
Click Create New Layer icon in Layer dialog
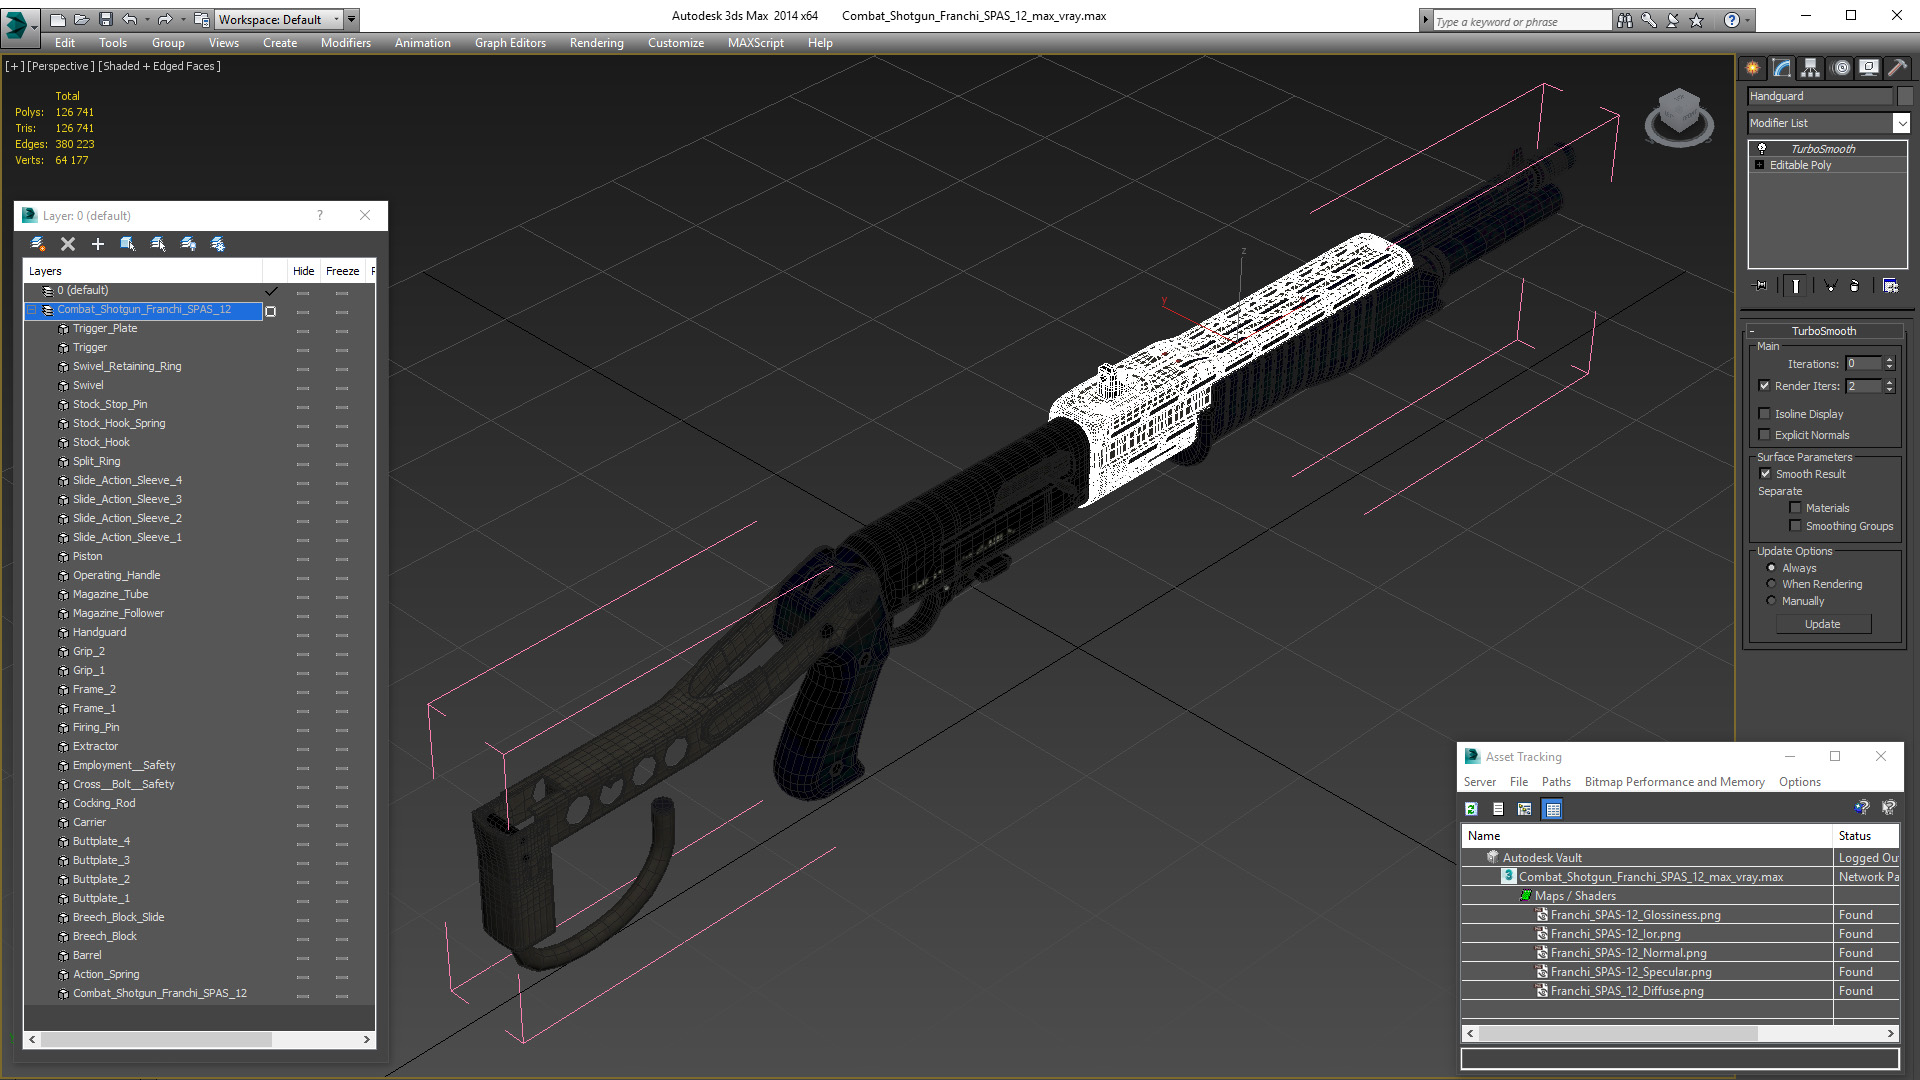pyautogui.click(x=38, y=244)
